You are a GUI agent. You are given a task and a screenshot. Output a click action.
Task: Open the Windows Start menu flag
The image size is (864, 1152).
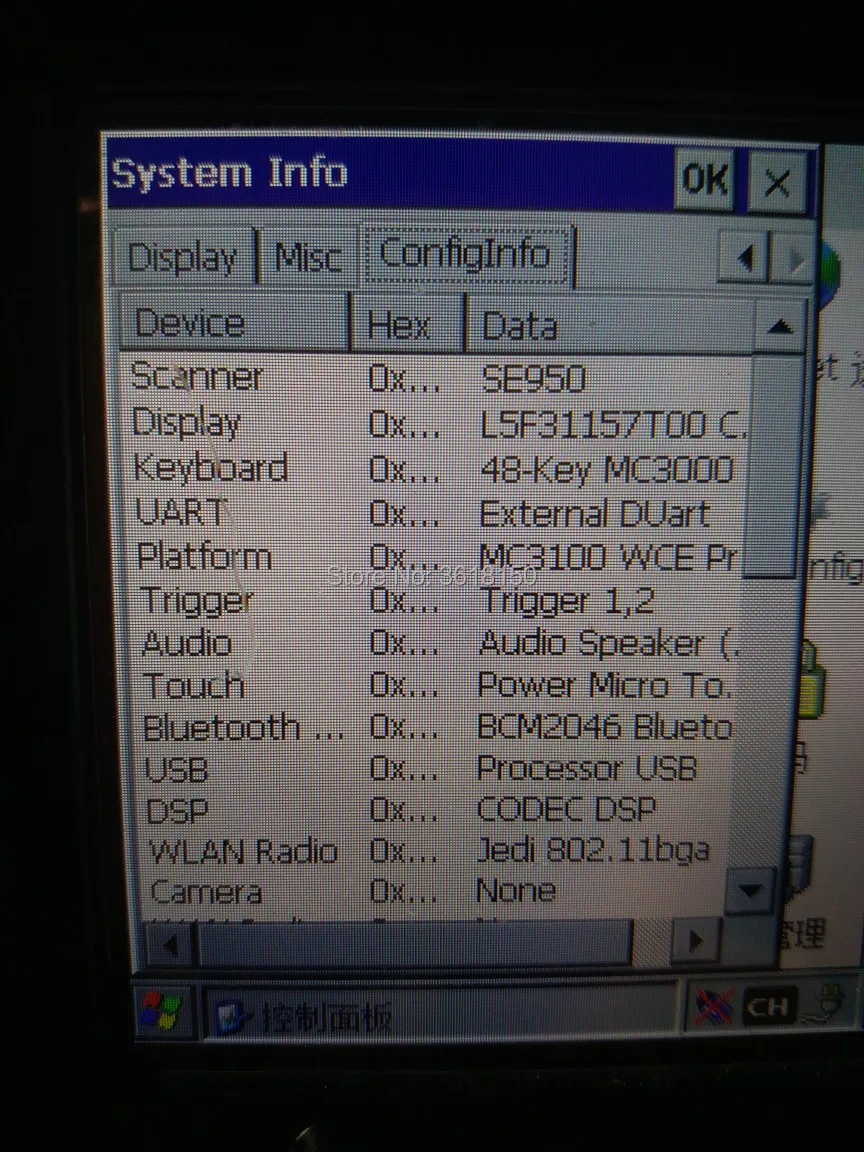coord(162,1011)
